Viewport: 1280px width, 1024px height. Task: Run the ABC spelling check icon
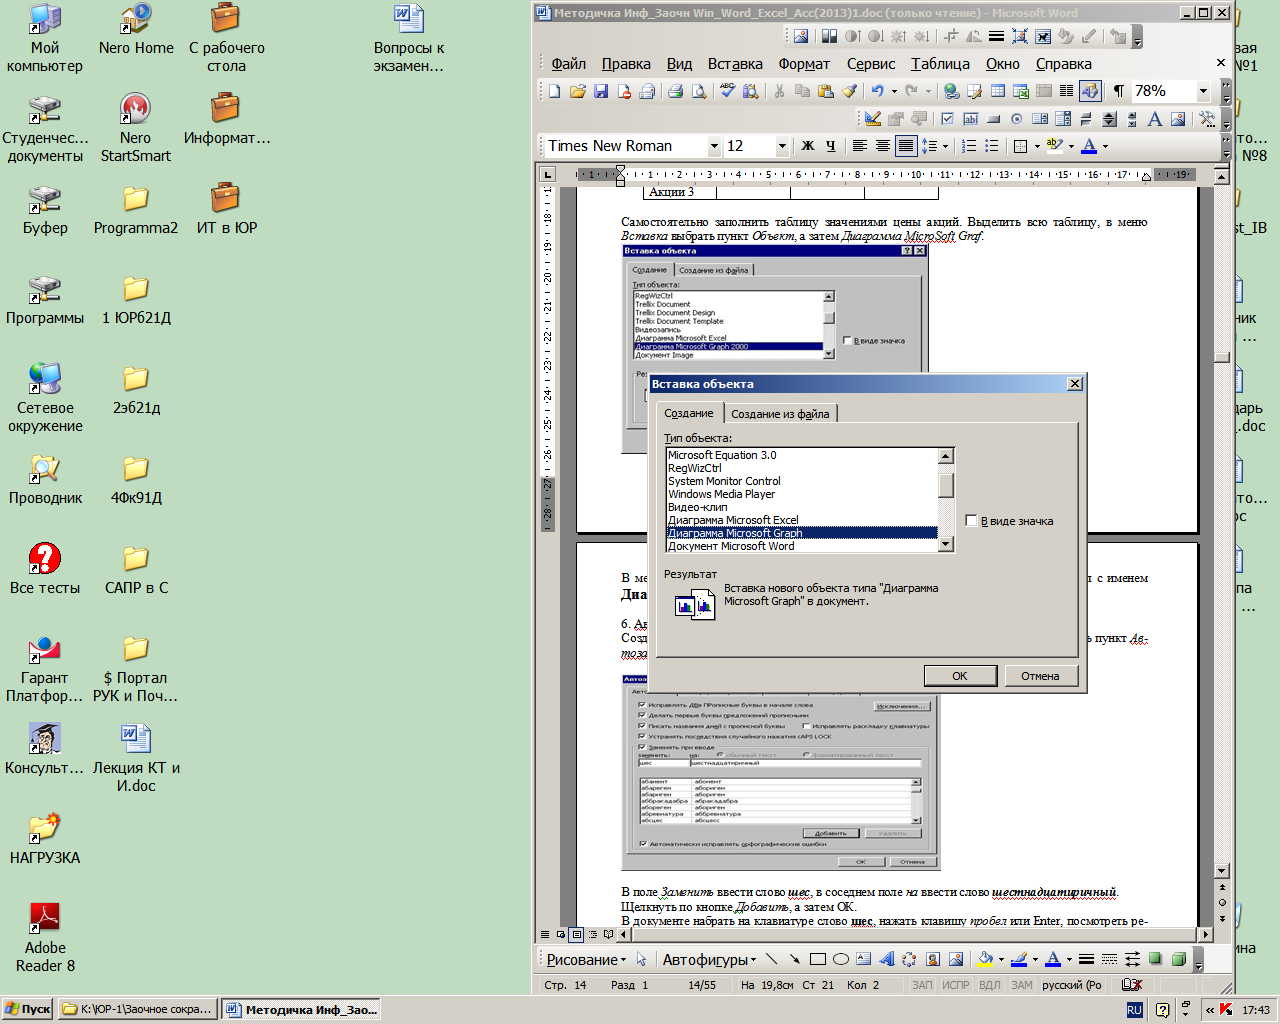727,91
